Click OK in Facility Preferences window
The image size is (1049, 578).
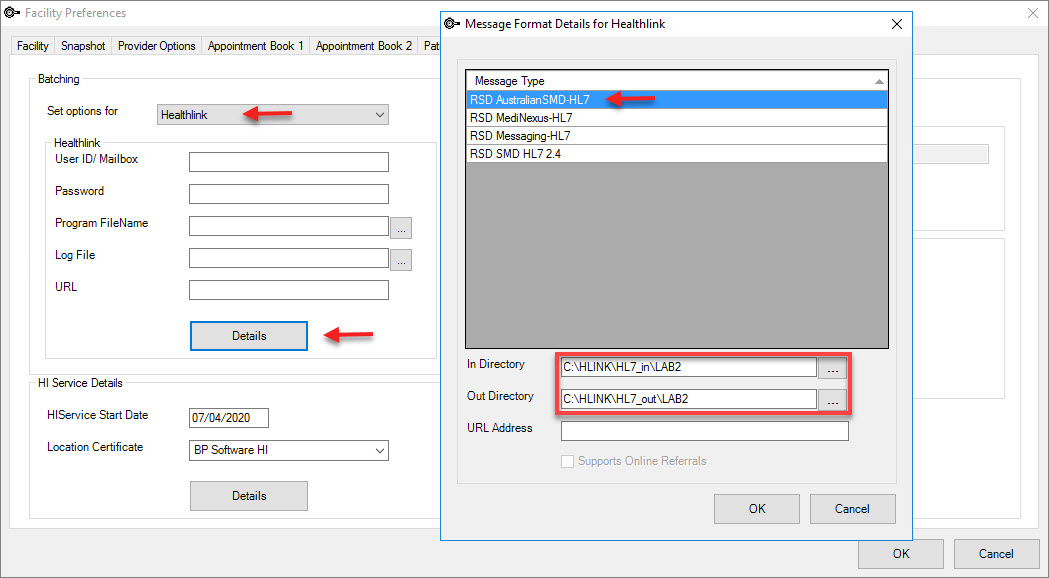[901, 554]
